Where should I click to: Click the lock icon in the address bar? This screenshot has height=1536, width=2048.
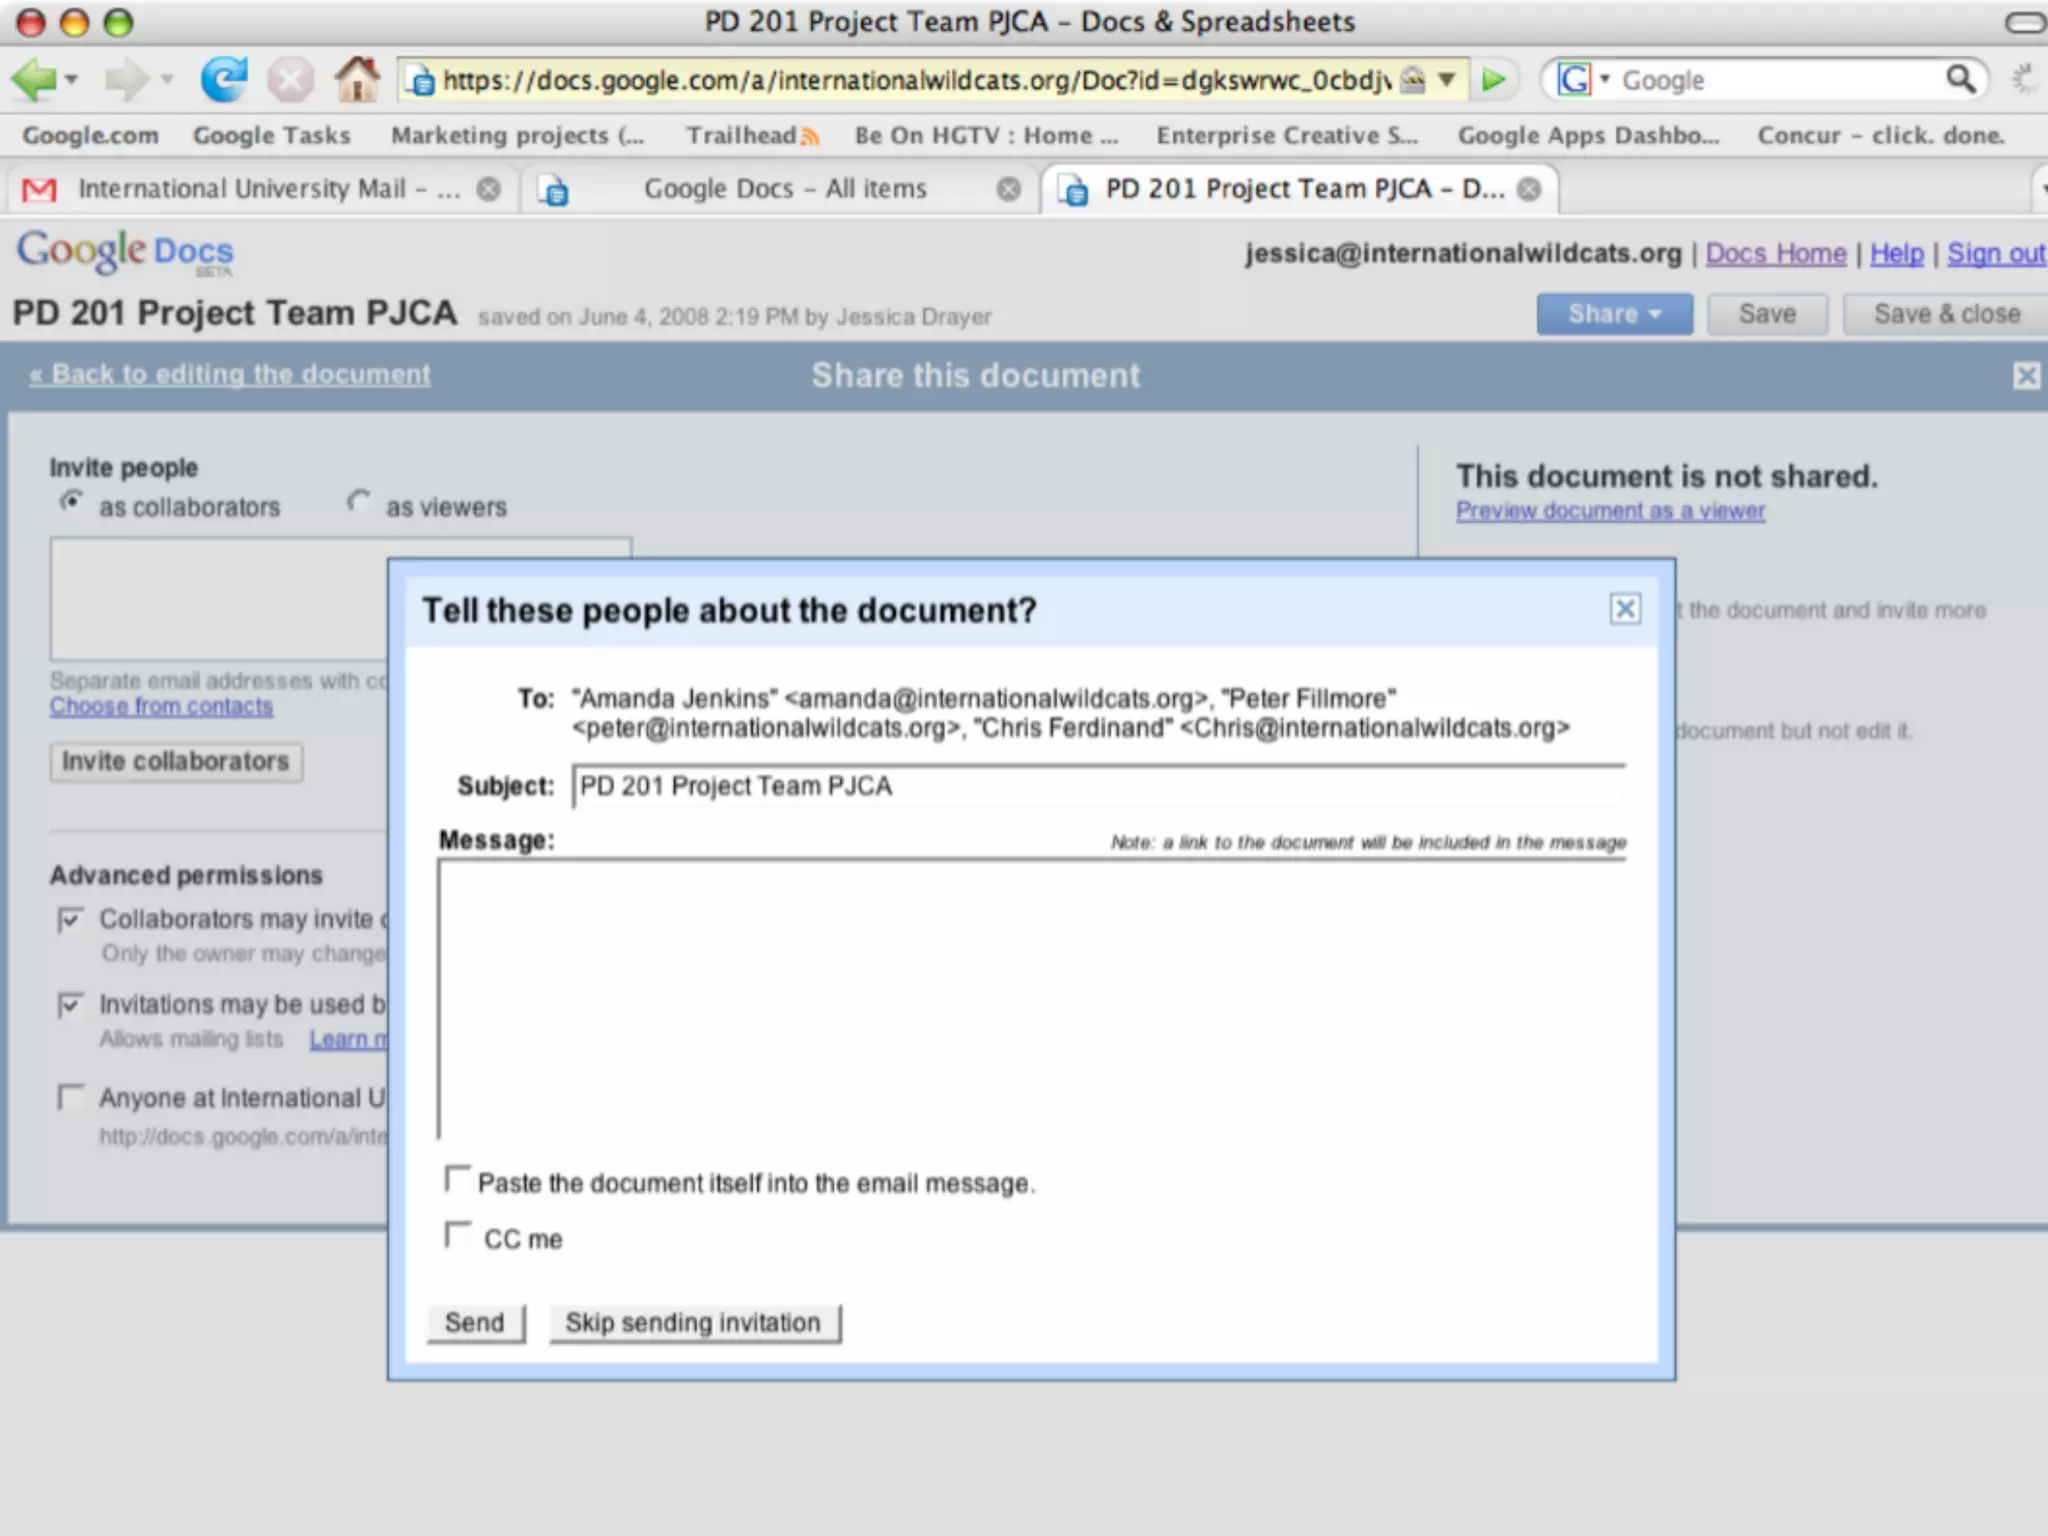[x=1412, y=79]
